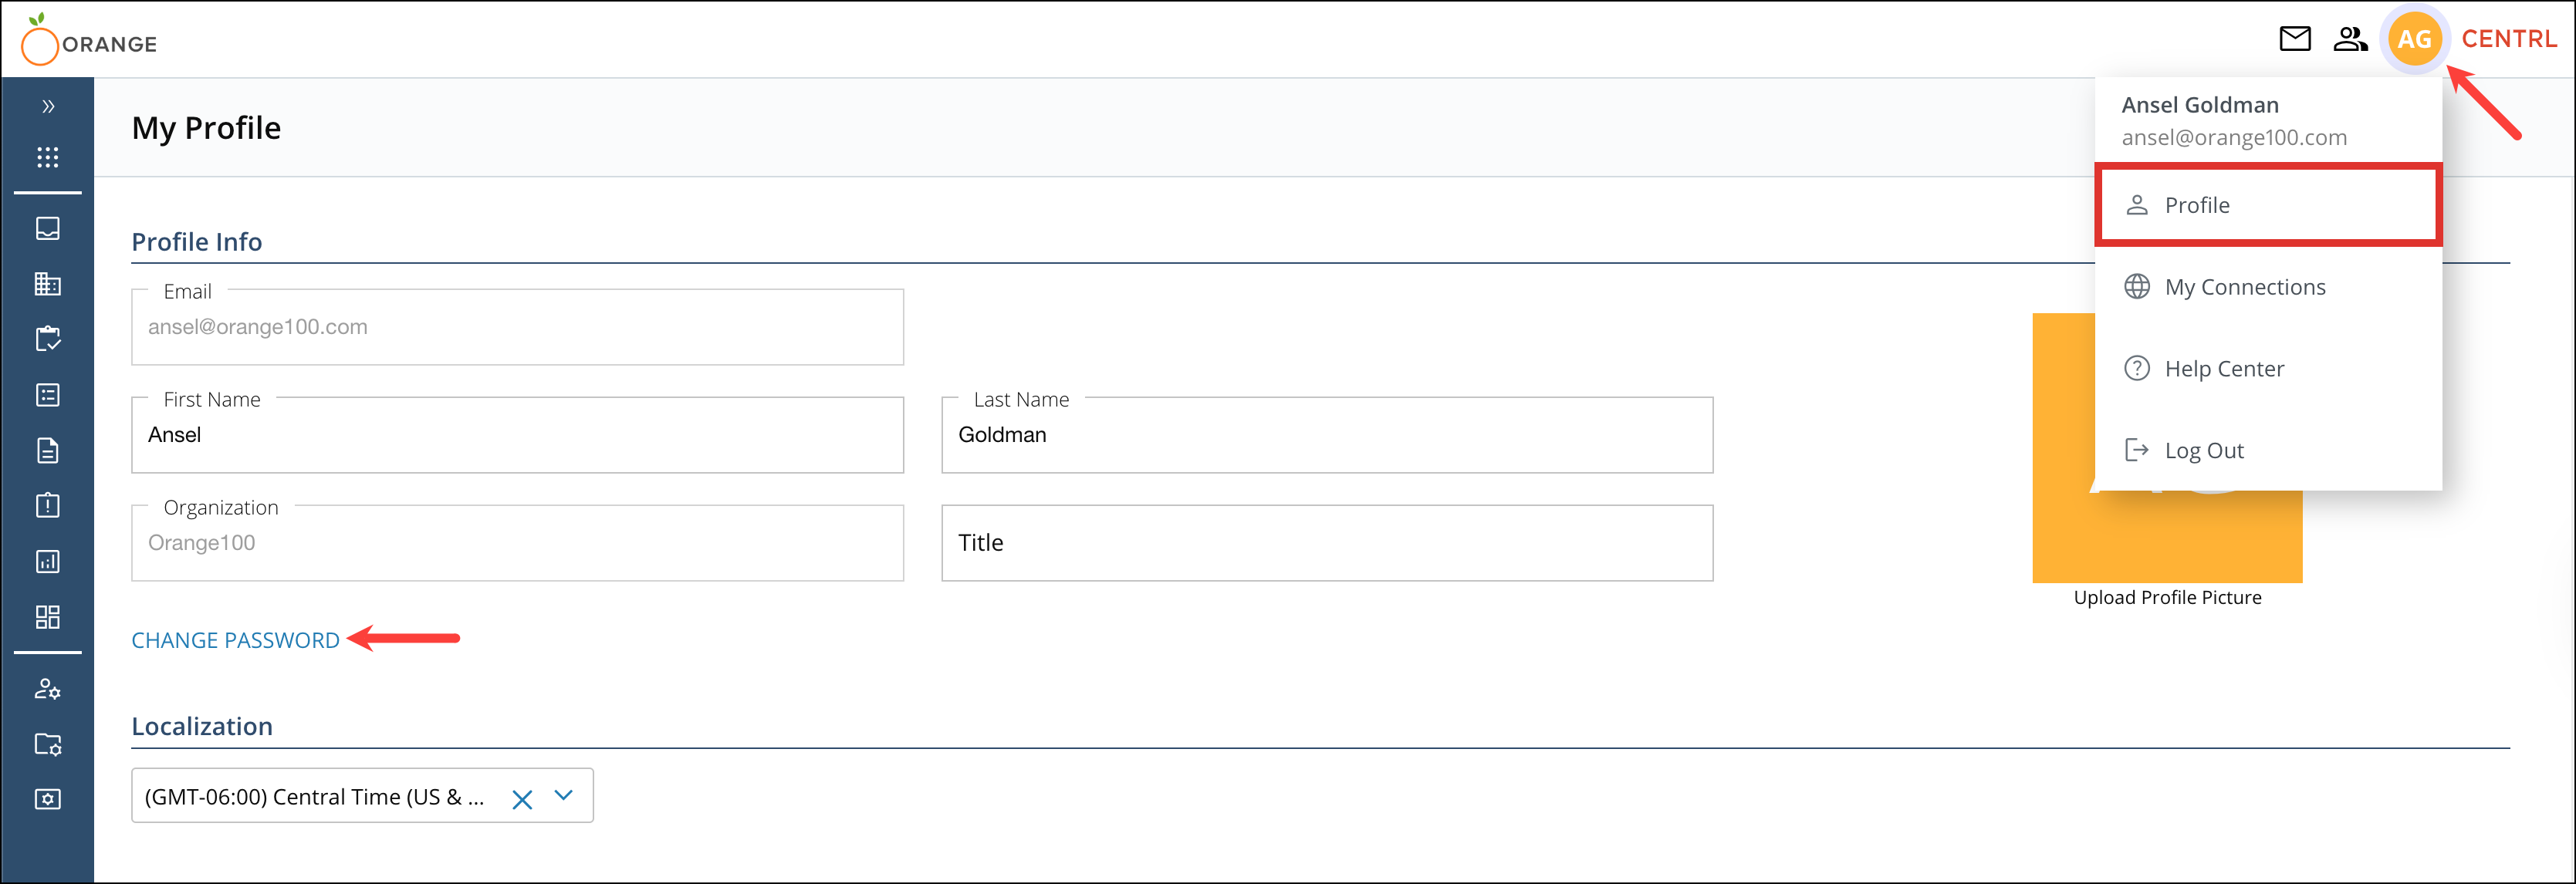2576x884 pixels.
Task: Select Profile from the account menu
Action: pyautogui.click(x=2197, y=204)
